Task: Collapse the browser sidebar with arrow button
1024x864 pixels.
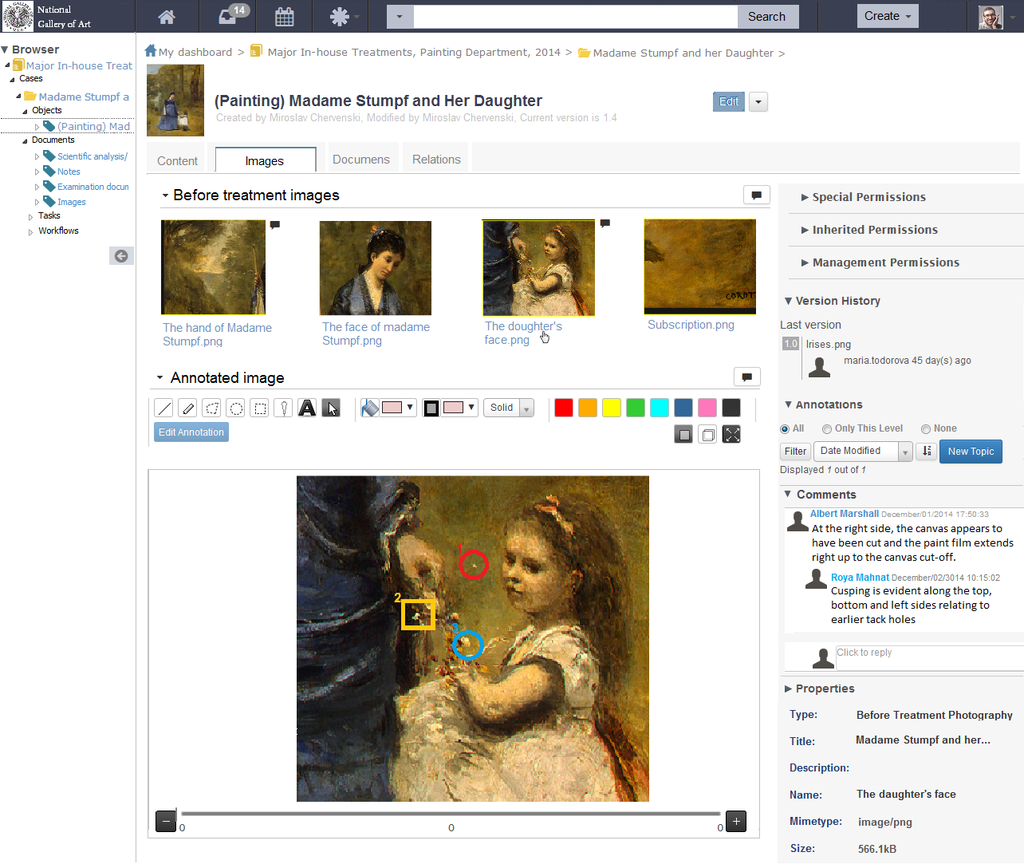Action: tap(121, 256)
